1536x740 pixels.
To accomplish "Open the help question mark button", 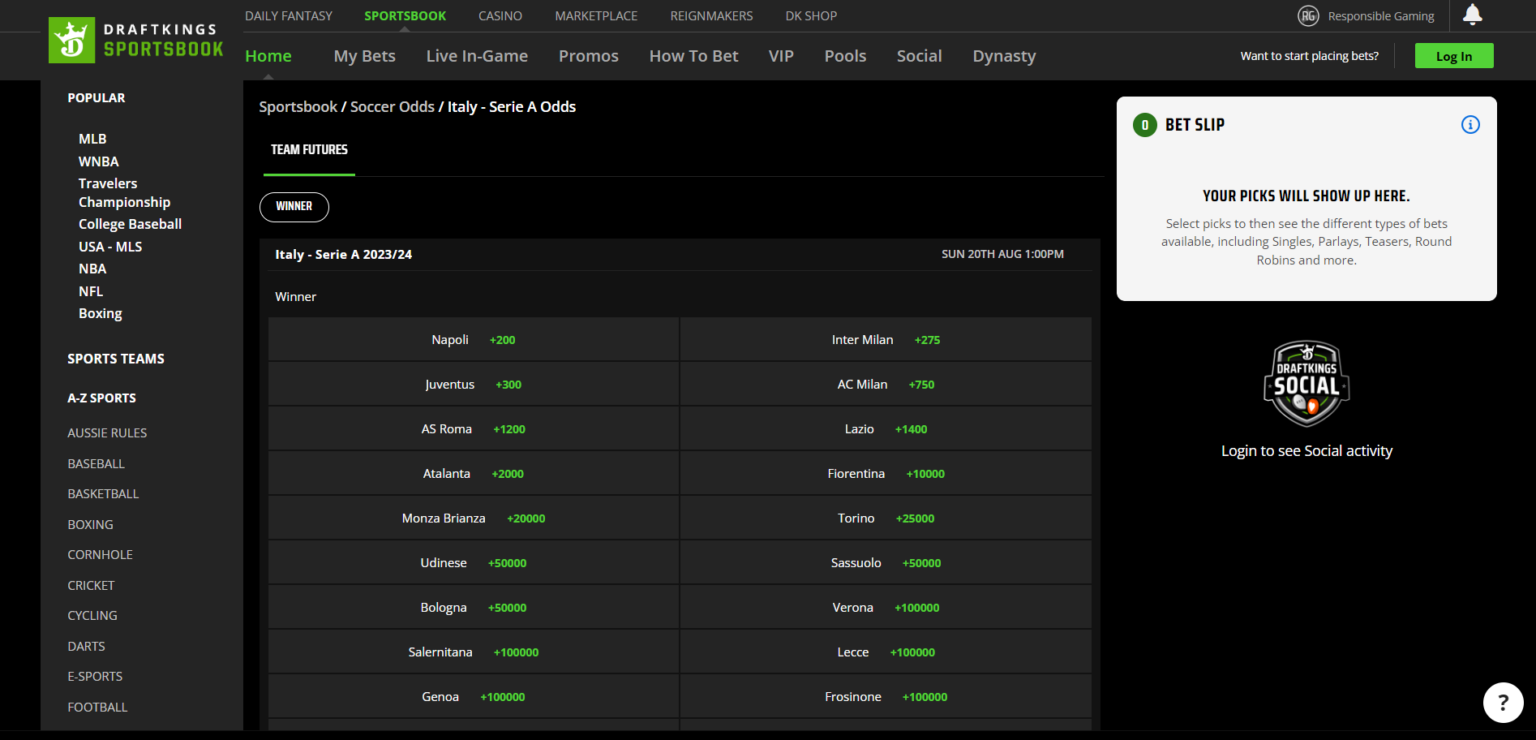I will [x=1502, y=703].
